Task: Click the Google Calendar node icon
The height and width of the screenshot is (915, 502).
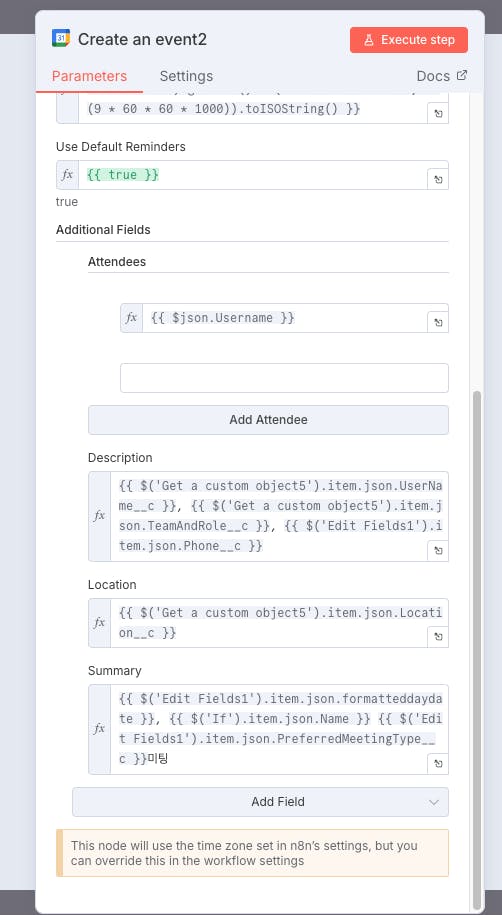Action: (x=61, y=39)
